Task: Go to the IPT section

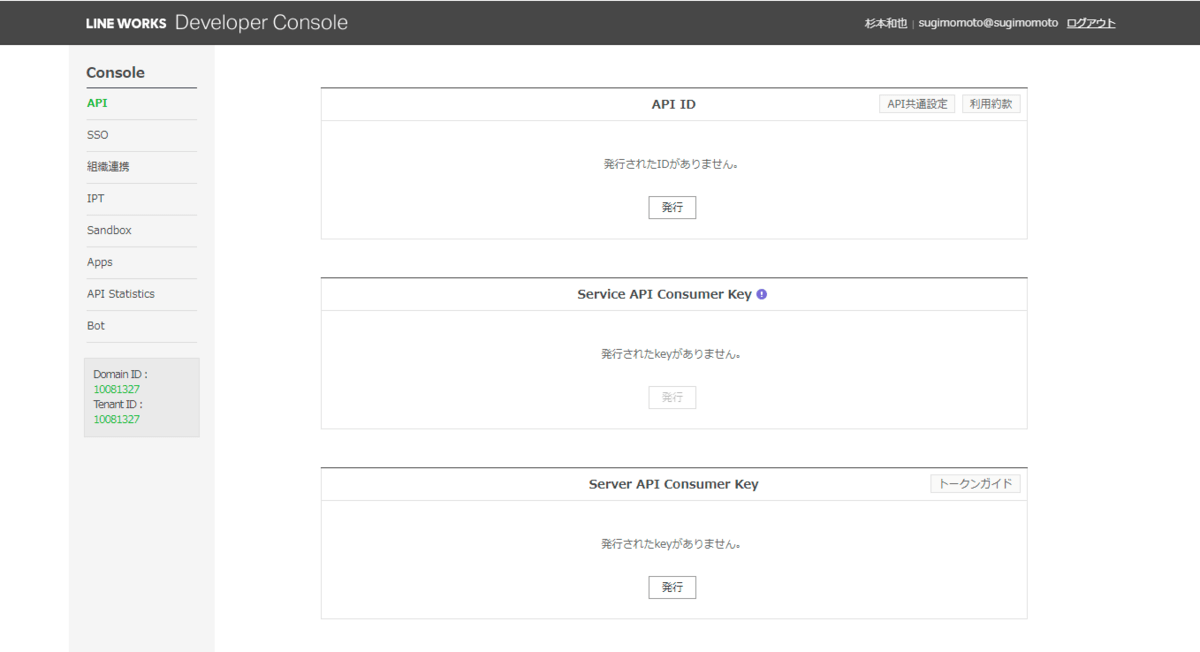Action: click(x=96, y=199)
